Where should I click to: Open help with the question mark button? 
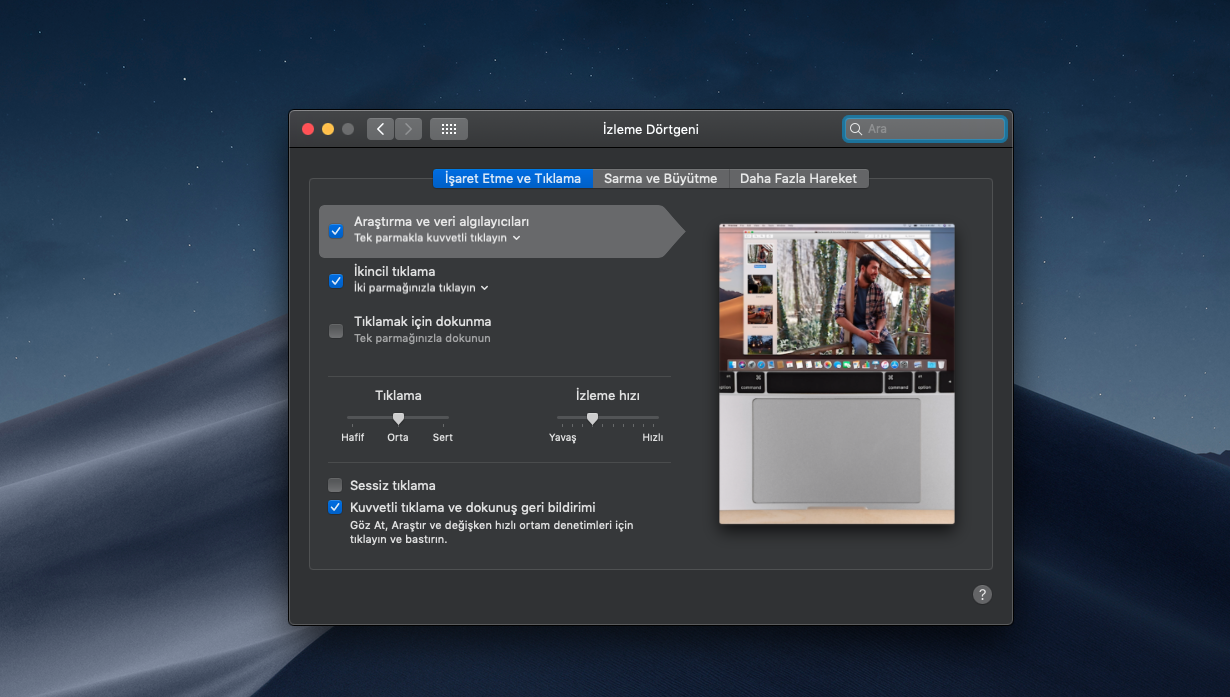tap(982, 594)
